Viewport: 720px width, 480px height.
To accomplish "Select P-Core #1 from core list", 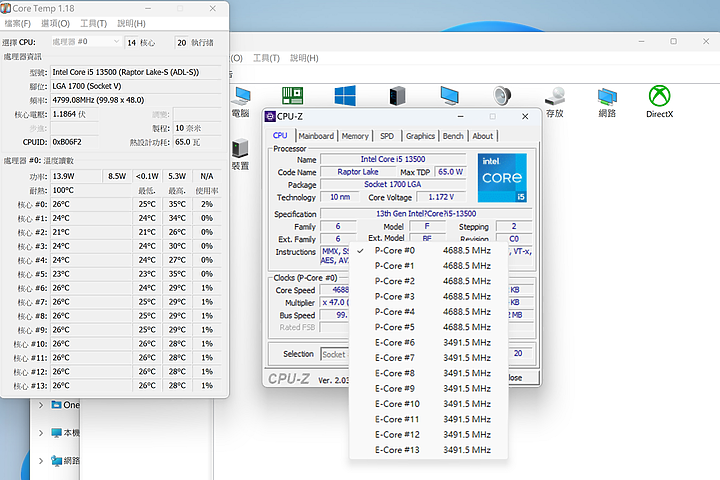I will [428, 266].
